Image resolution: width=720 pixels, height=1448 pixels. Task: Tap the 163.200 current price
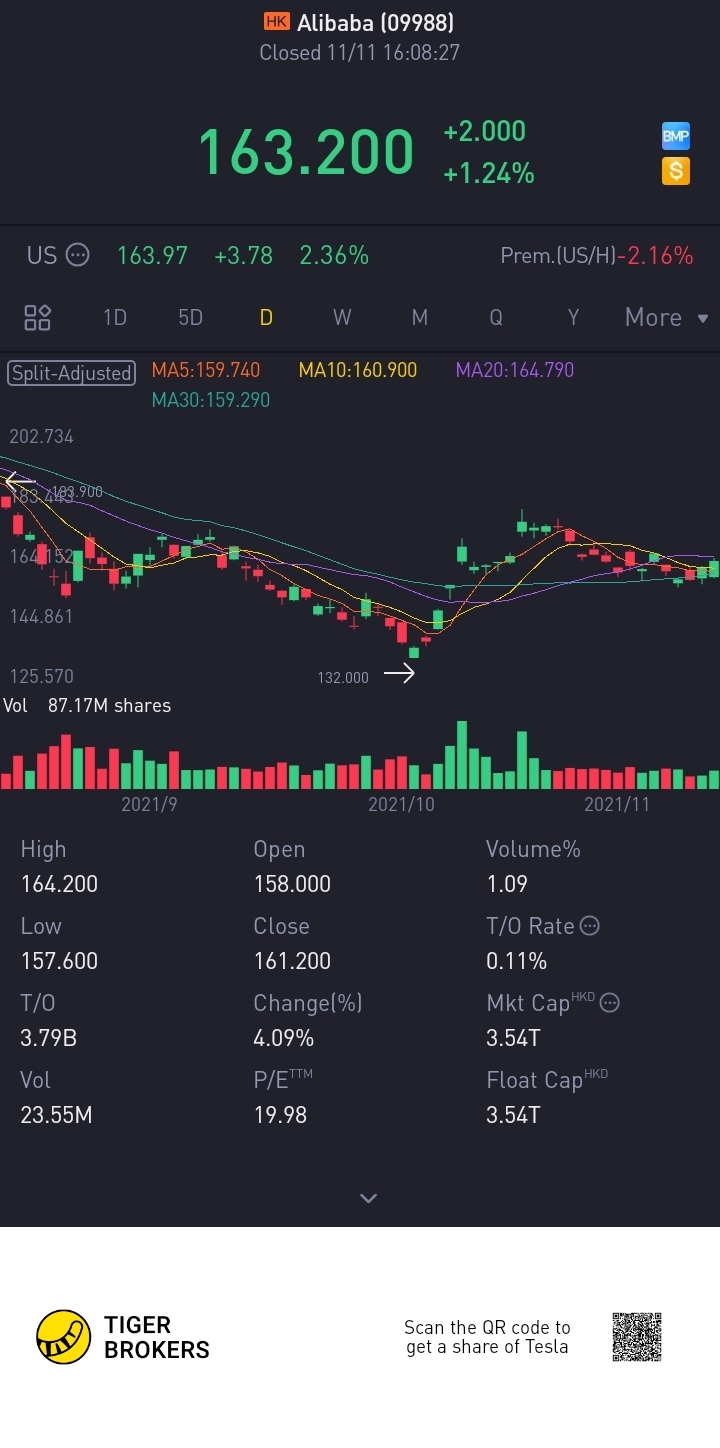point(305,152)
